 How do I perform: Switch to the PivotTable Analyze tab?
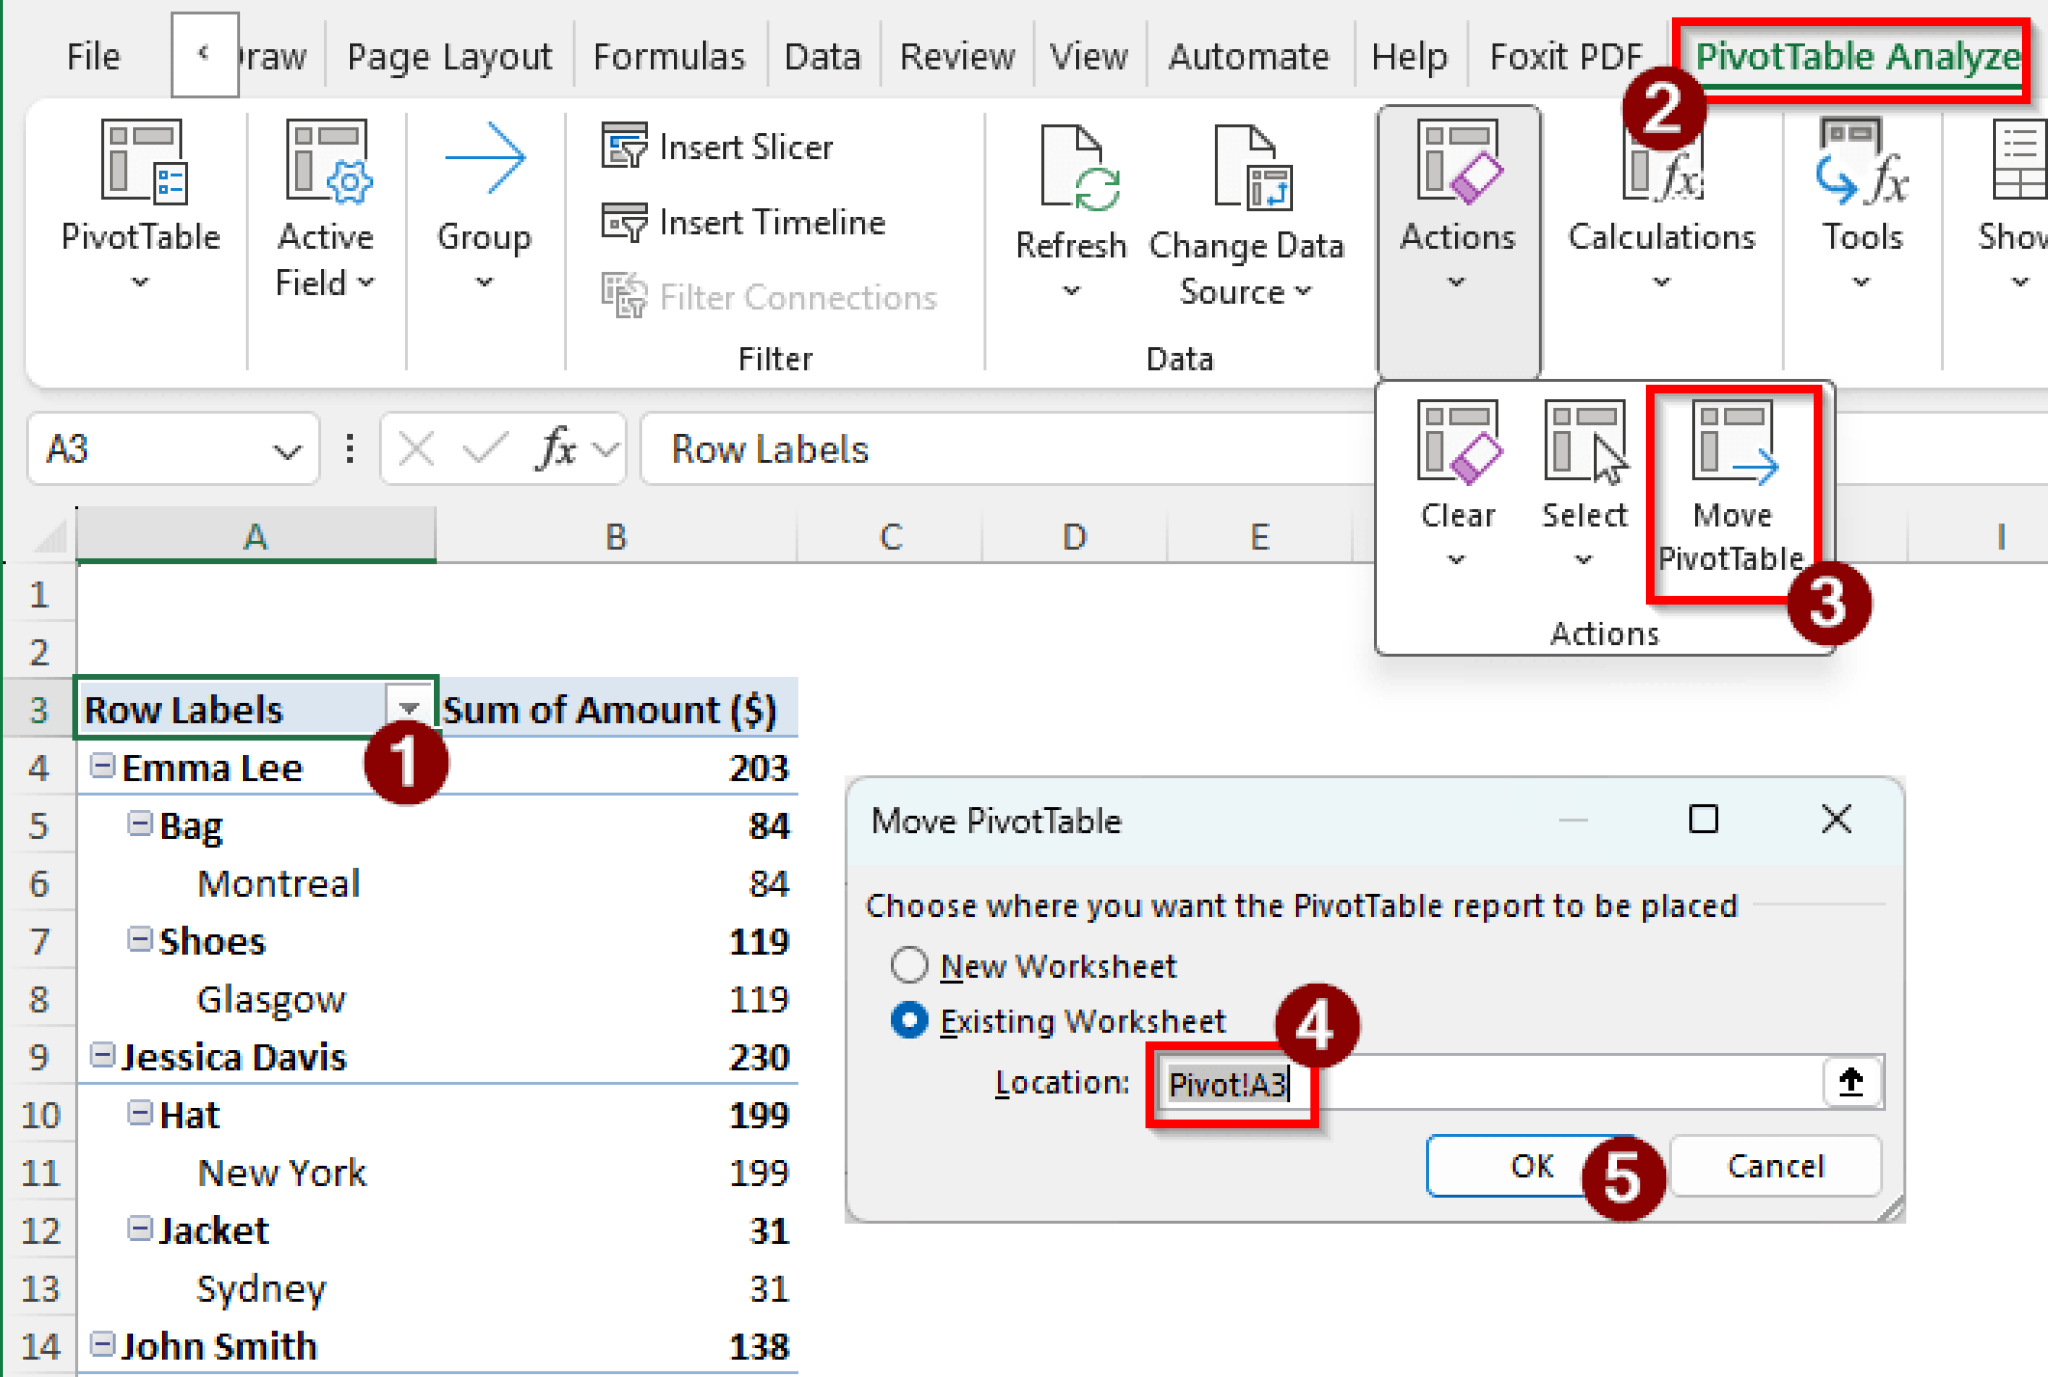tap(1857, 56)
